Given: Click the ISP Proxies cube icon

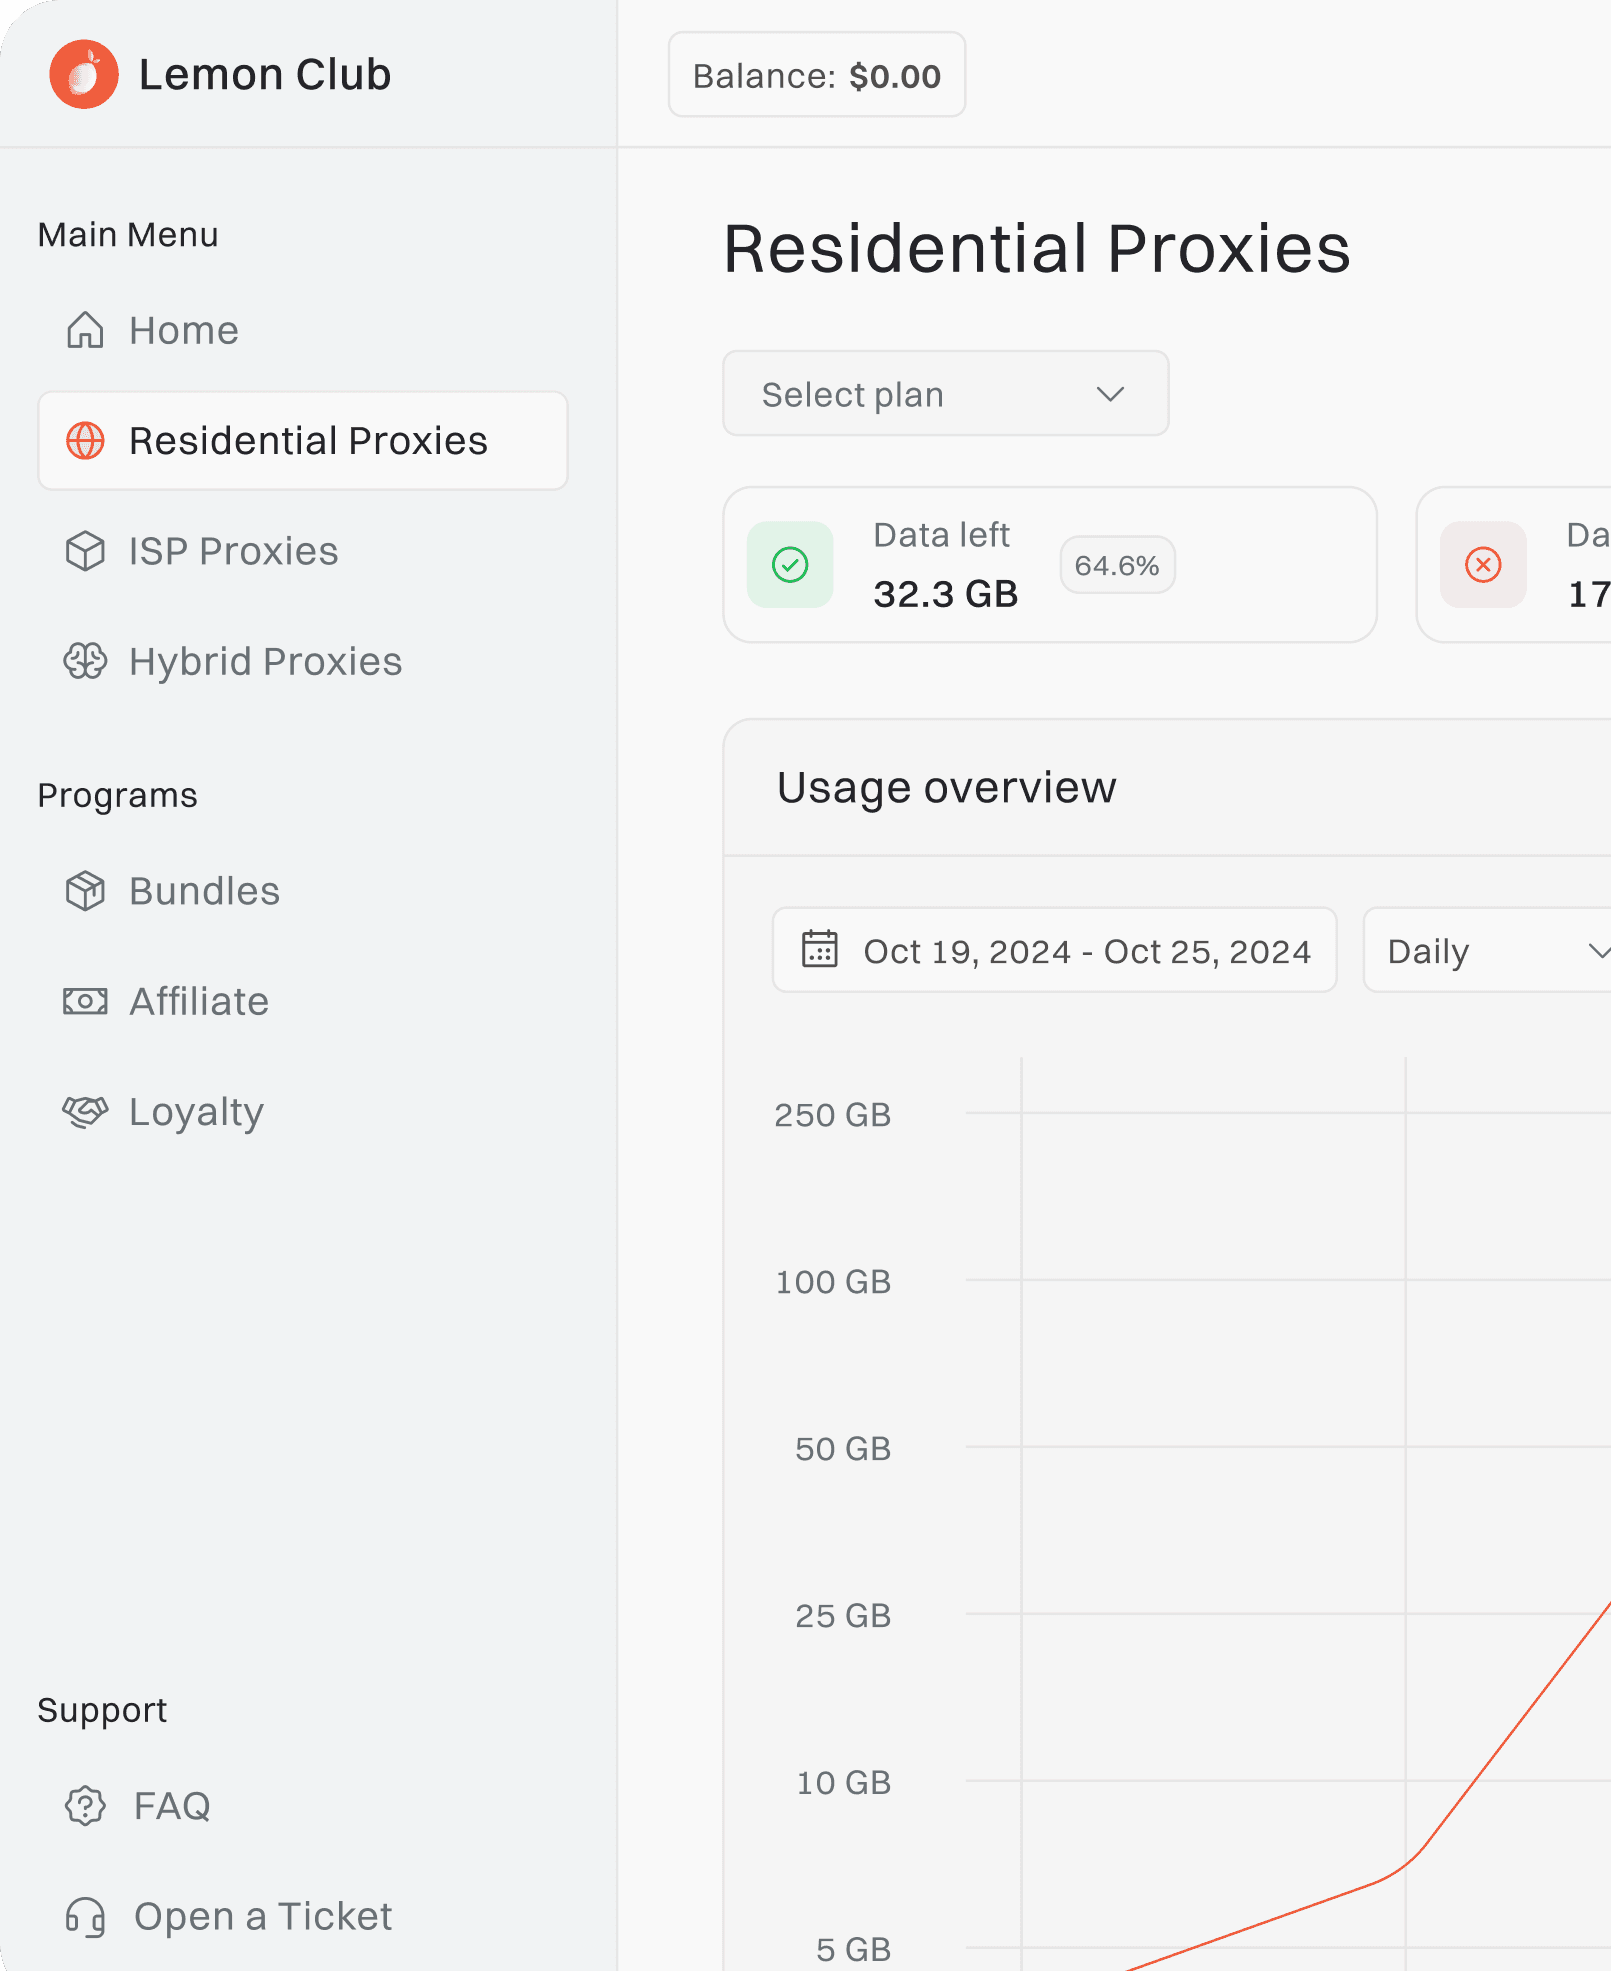Looking at the screenshot, I should (85, 551).
